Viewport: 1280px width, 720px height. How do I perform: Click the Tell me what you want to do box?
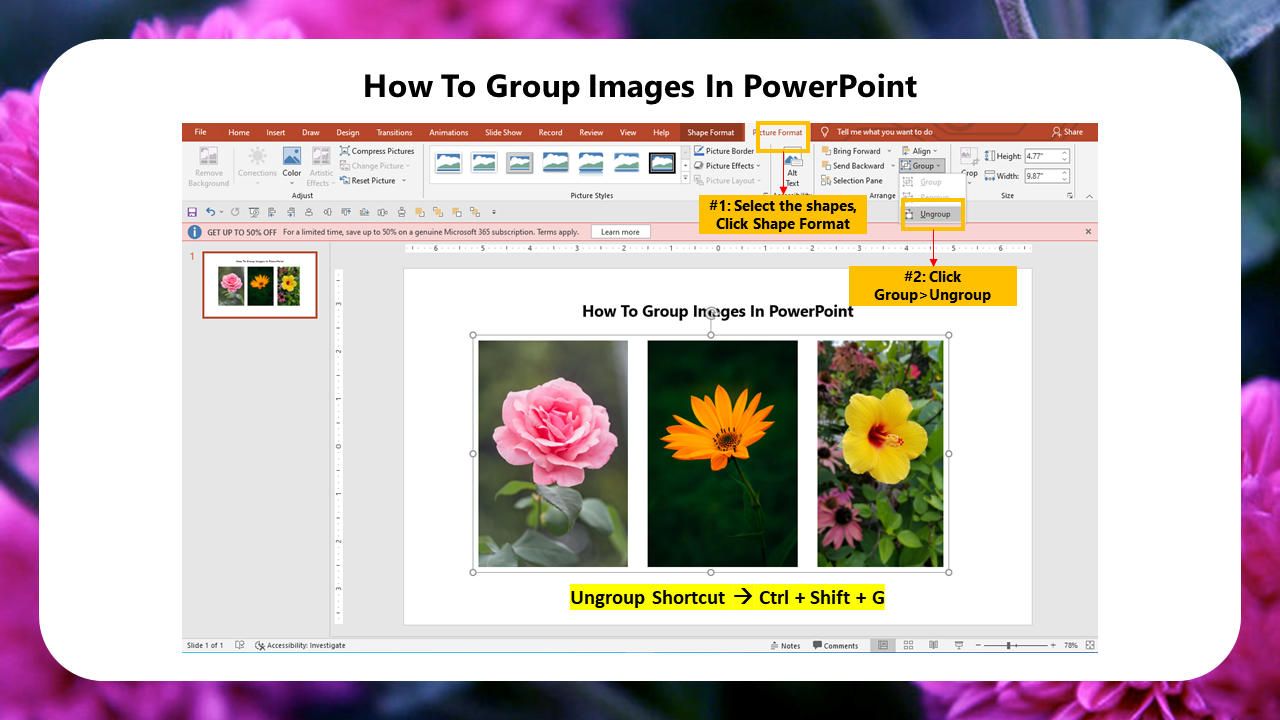[x=885, y=132]
